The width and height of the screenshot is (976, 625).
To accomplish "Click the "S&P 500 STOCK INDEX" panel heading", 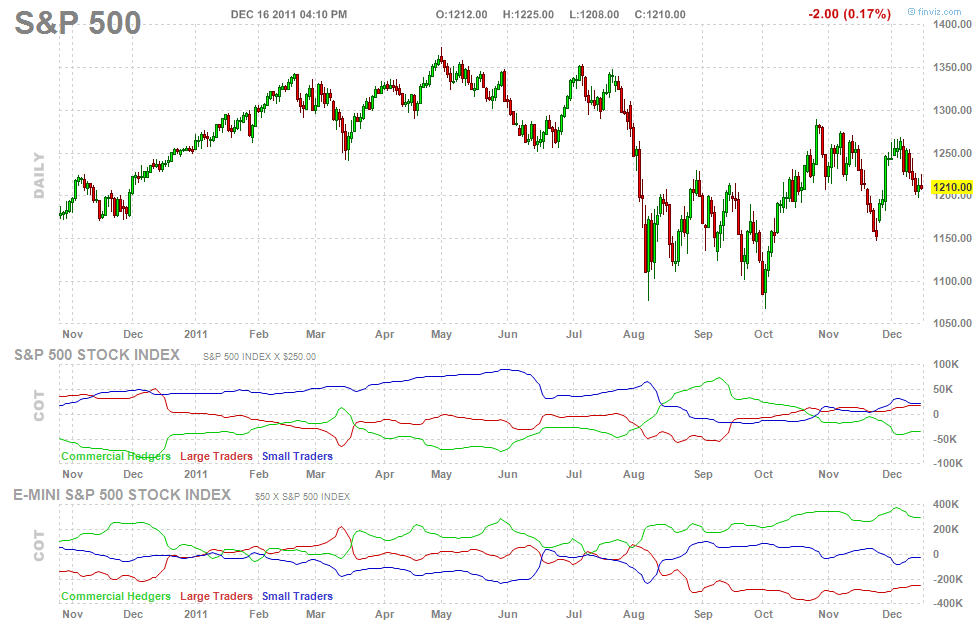I will [97, 355].
